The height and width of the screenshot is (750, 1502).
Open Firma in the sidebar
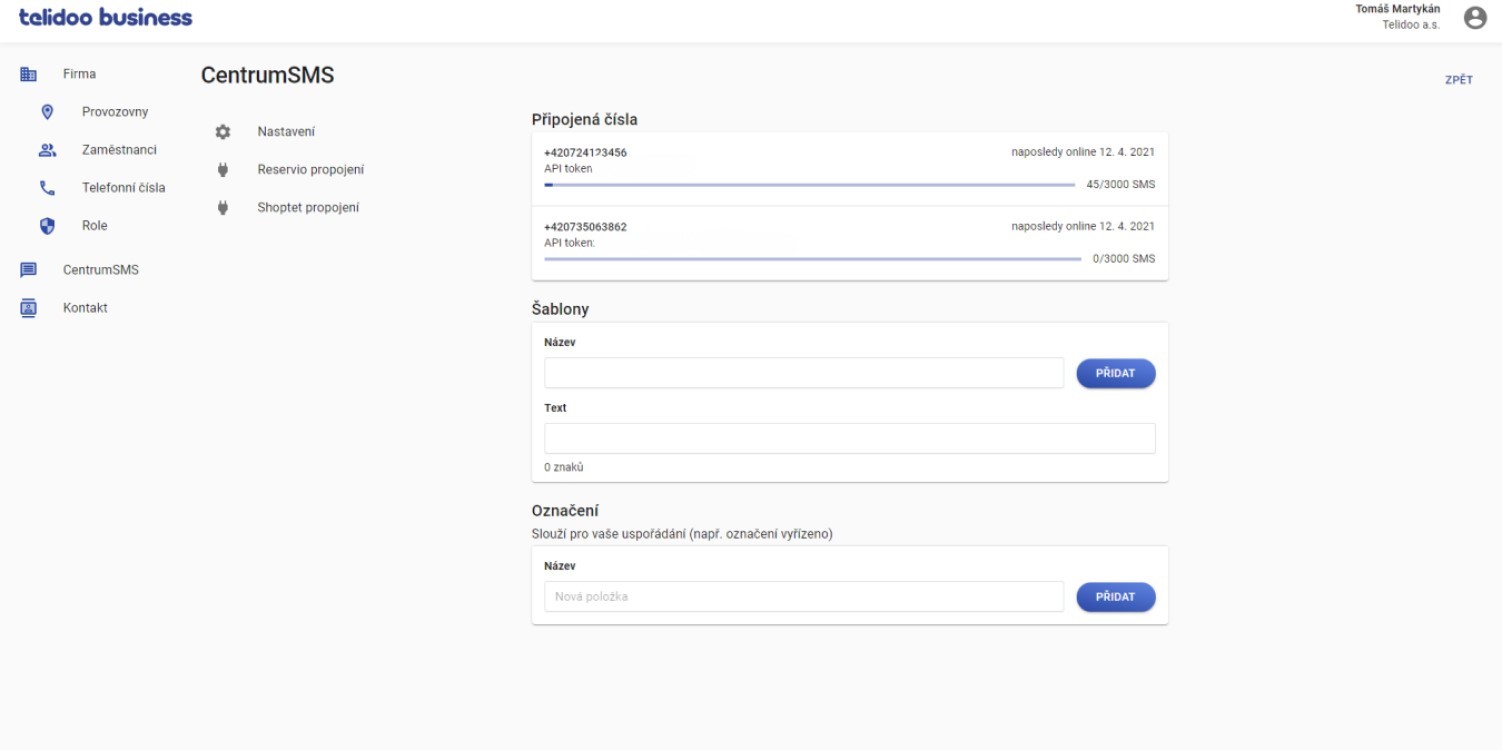[x=80, y=73]
